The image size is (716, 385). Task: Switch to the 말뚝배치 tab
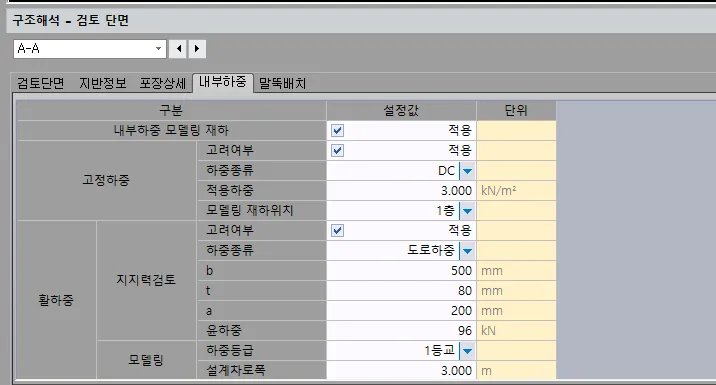[282, 83]
